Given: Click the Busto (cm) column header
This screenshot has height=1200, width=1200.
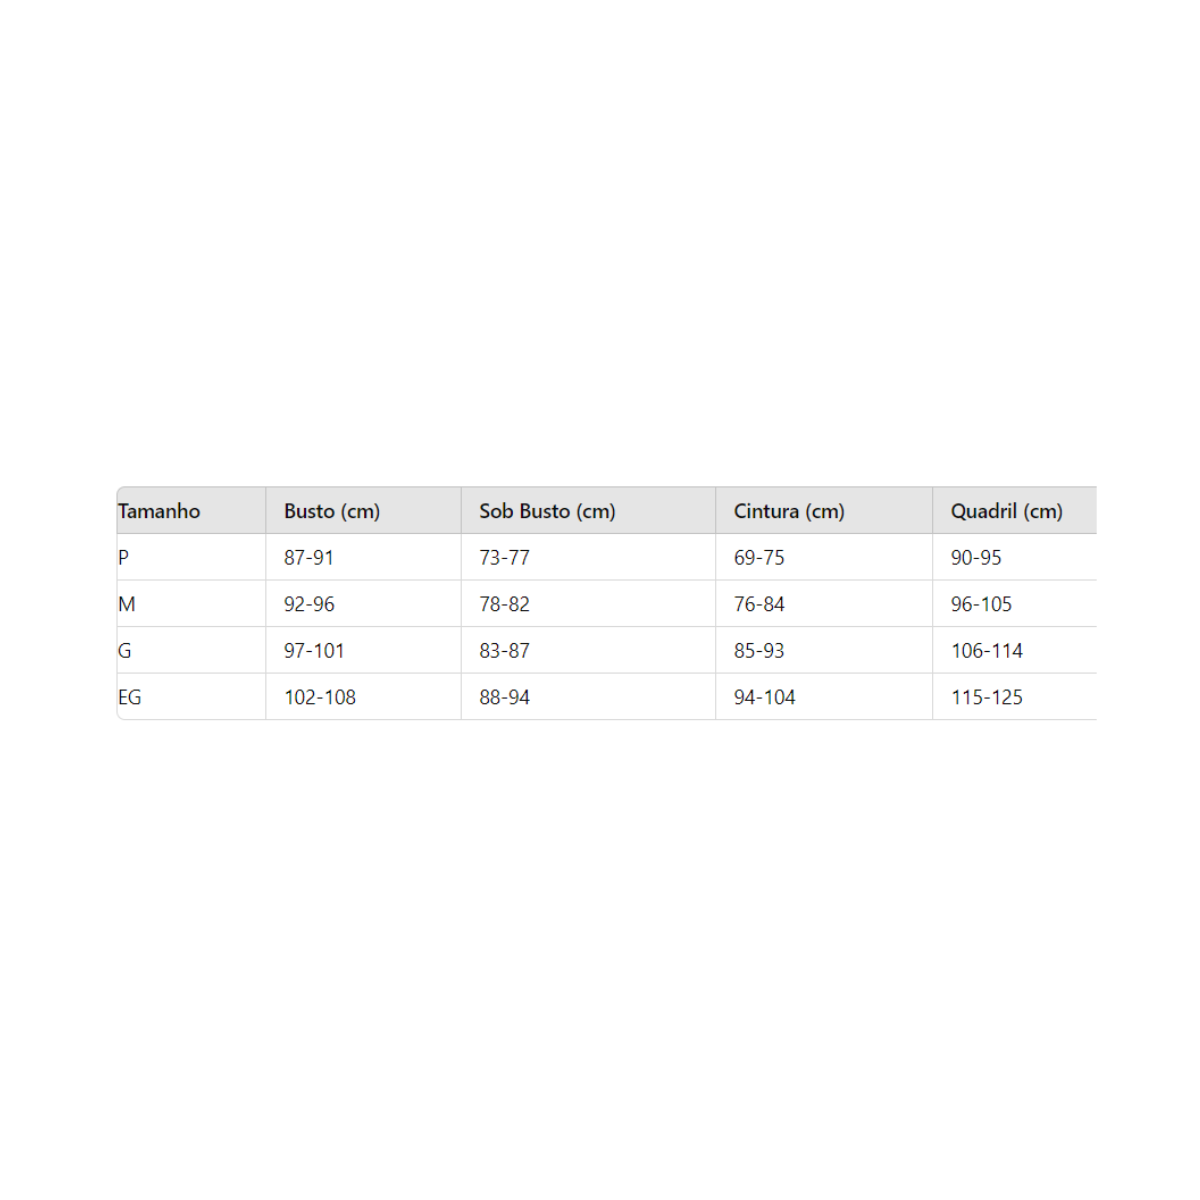Looking at the screenshot, I should pyautogui.click(x=332, y=511).
